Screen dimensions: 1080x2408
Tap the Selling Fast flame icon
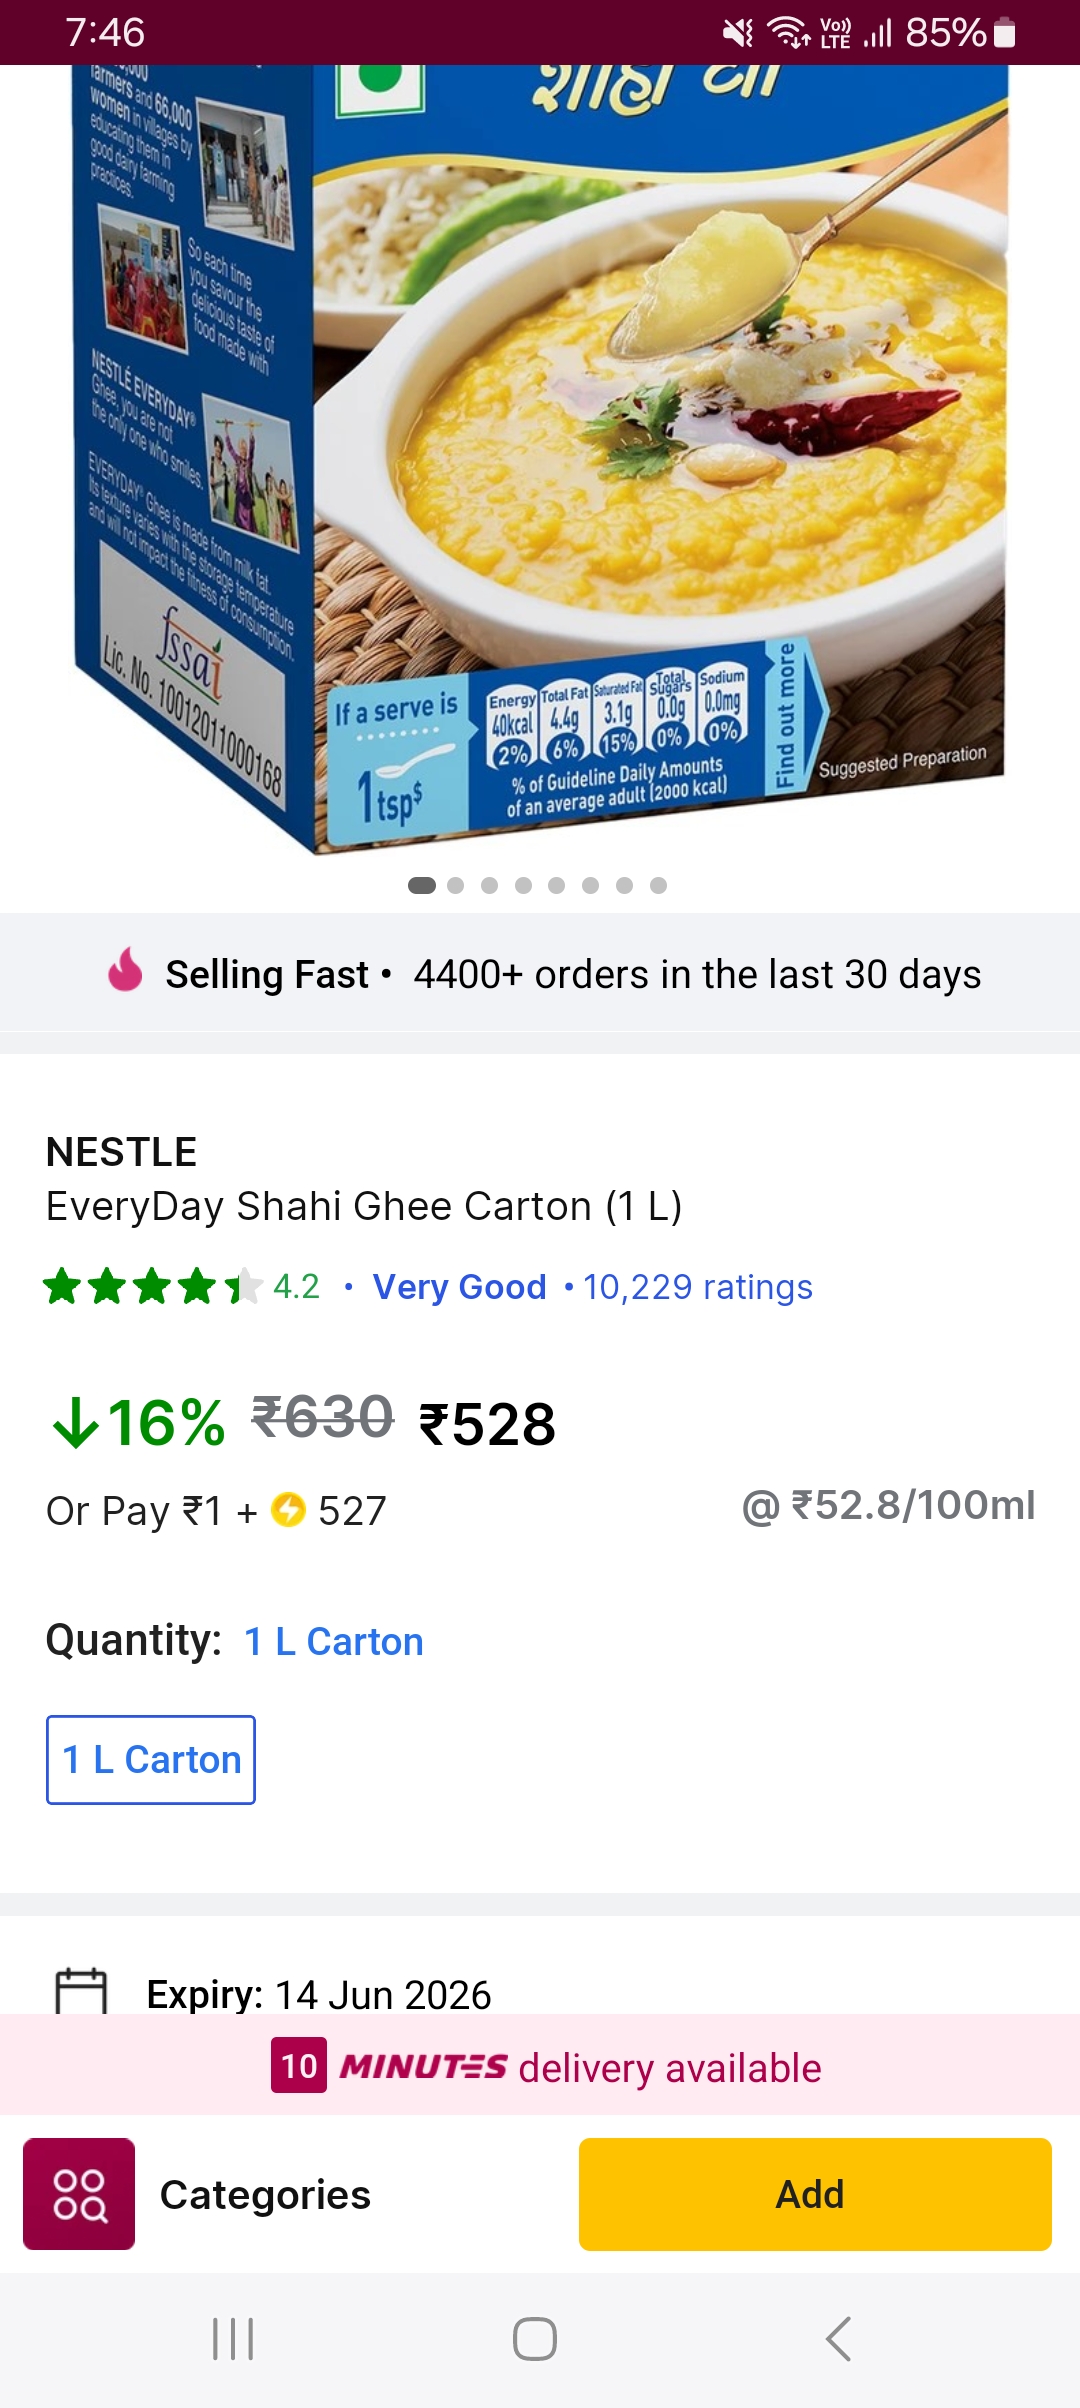pos(126,969)
